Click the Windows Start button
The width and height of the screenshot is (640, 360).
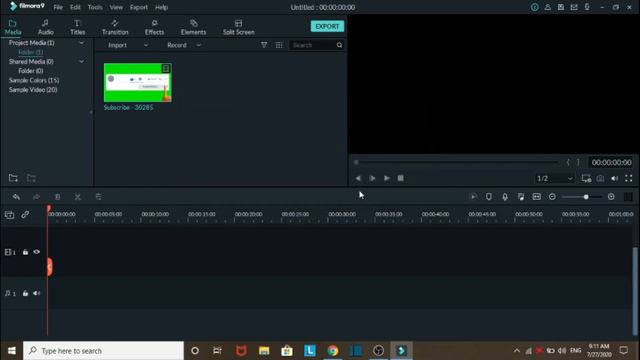[11, 351]
